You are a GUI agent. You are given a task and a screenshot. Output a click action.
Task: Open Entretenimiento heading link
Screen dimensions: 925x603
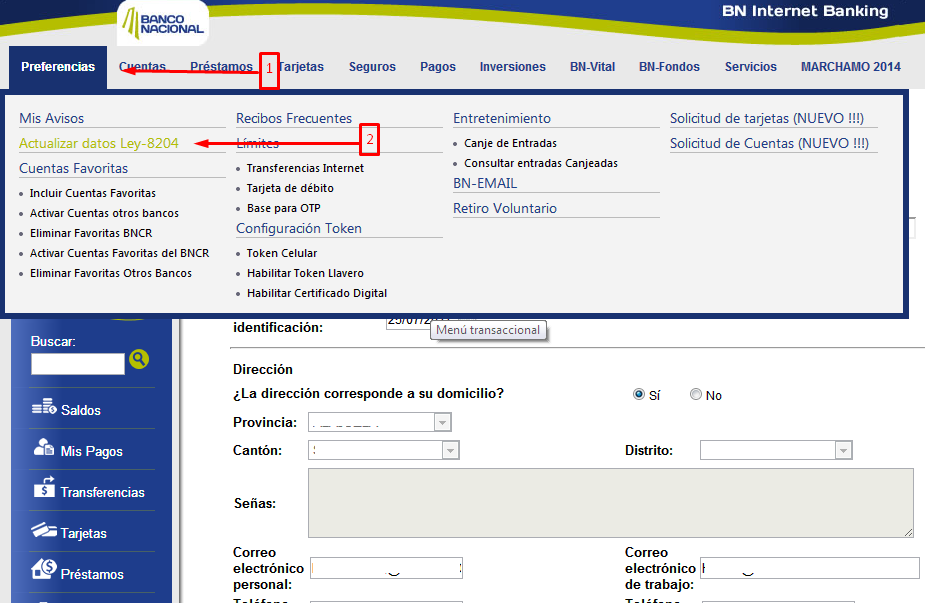pyautogui.click(x=501, y=118)
